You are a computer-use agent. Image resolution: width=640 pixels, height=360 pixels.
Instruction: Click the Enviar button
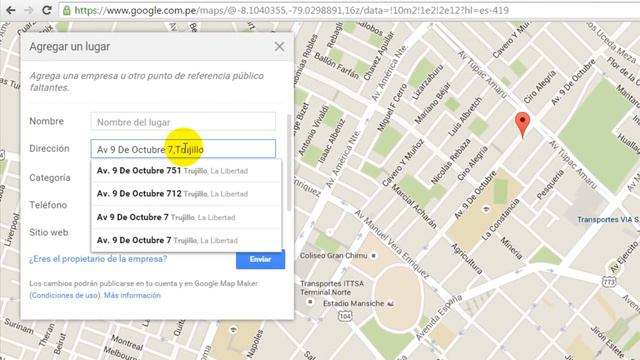(x=260, y=259)
